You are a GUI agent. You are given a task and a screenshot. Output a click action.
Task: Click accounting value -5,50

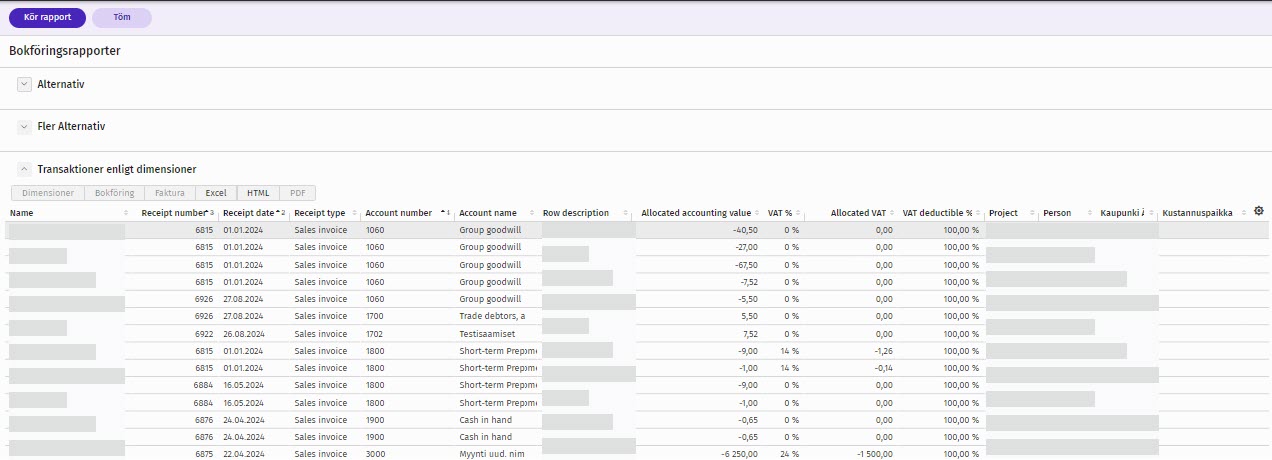[747, 299]
